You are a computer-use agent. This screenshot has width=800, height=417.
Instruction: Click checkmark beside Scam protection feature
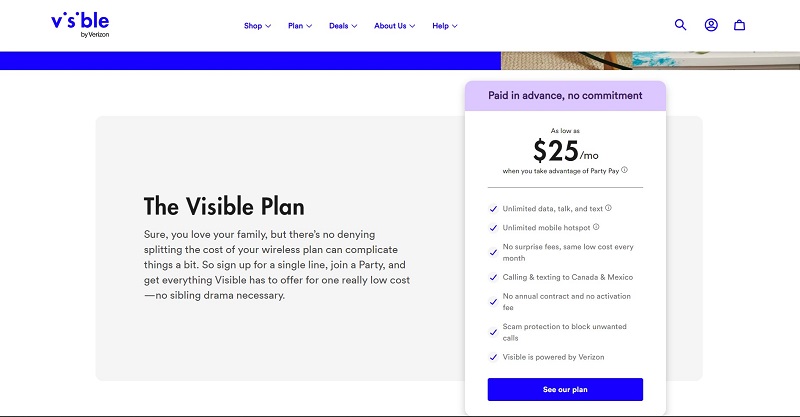[493, 332]
